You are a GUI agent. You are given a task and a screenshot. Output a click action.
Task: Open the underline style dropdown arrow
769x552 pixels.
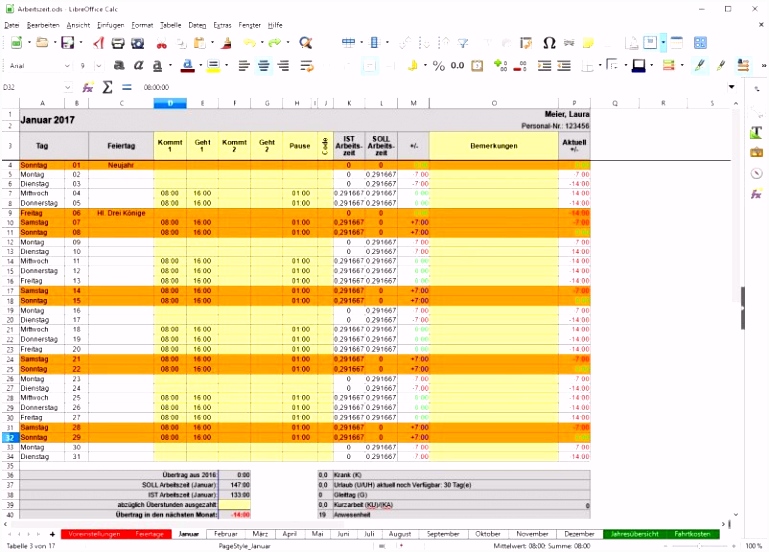pos(170,66)
